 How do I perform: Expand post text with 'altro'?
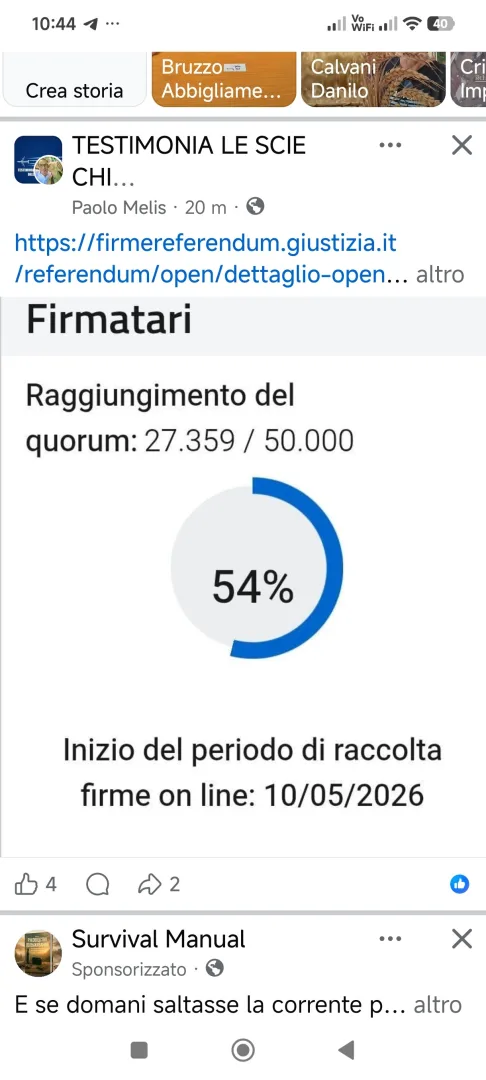point(440,276)
